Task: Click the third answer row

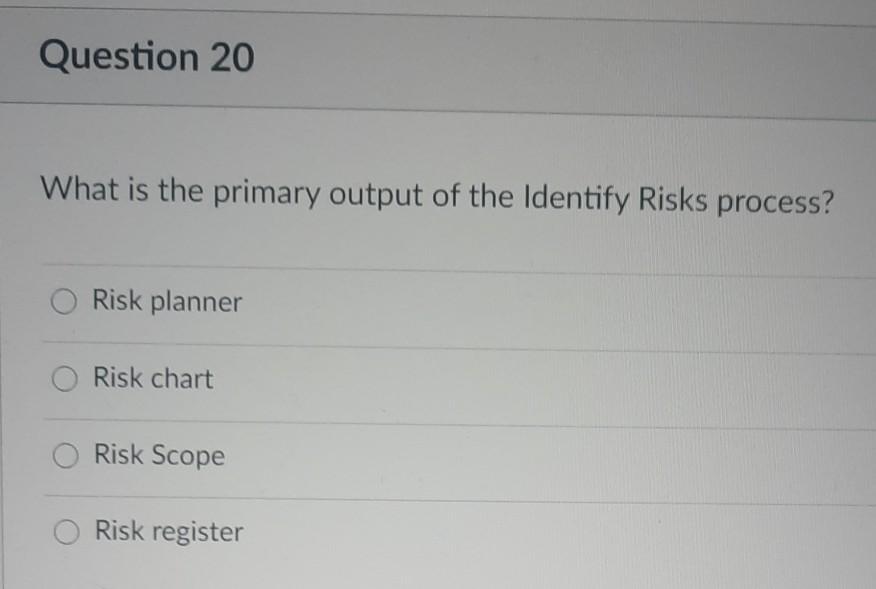Action: pos(438,456)
